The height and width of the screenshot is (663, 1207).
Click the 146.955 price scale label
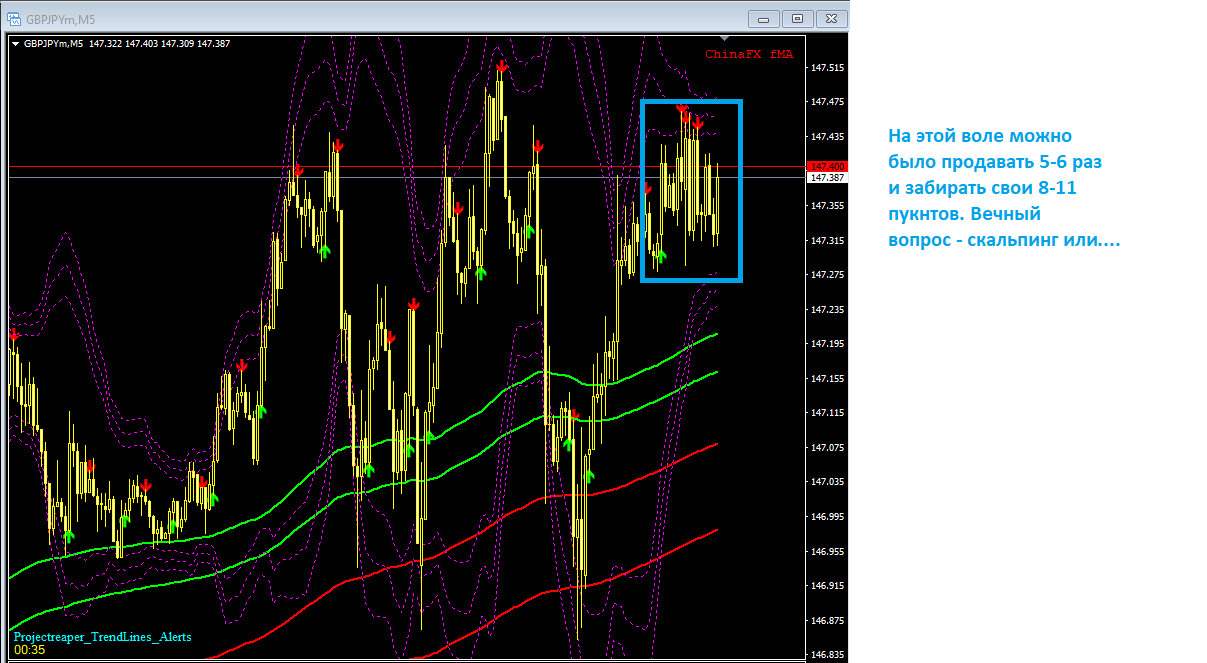click(828, 552)
